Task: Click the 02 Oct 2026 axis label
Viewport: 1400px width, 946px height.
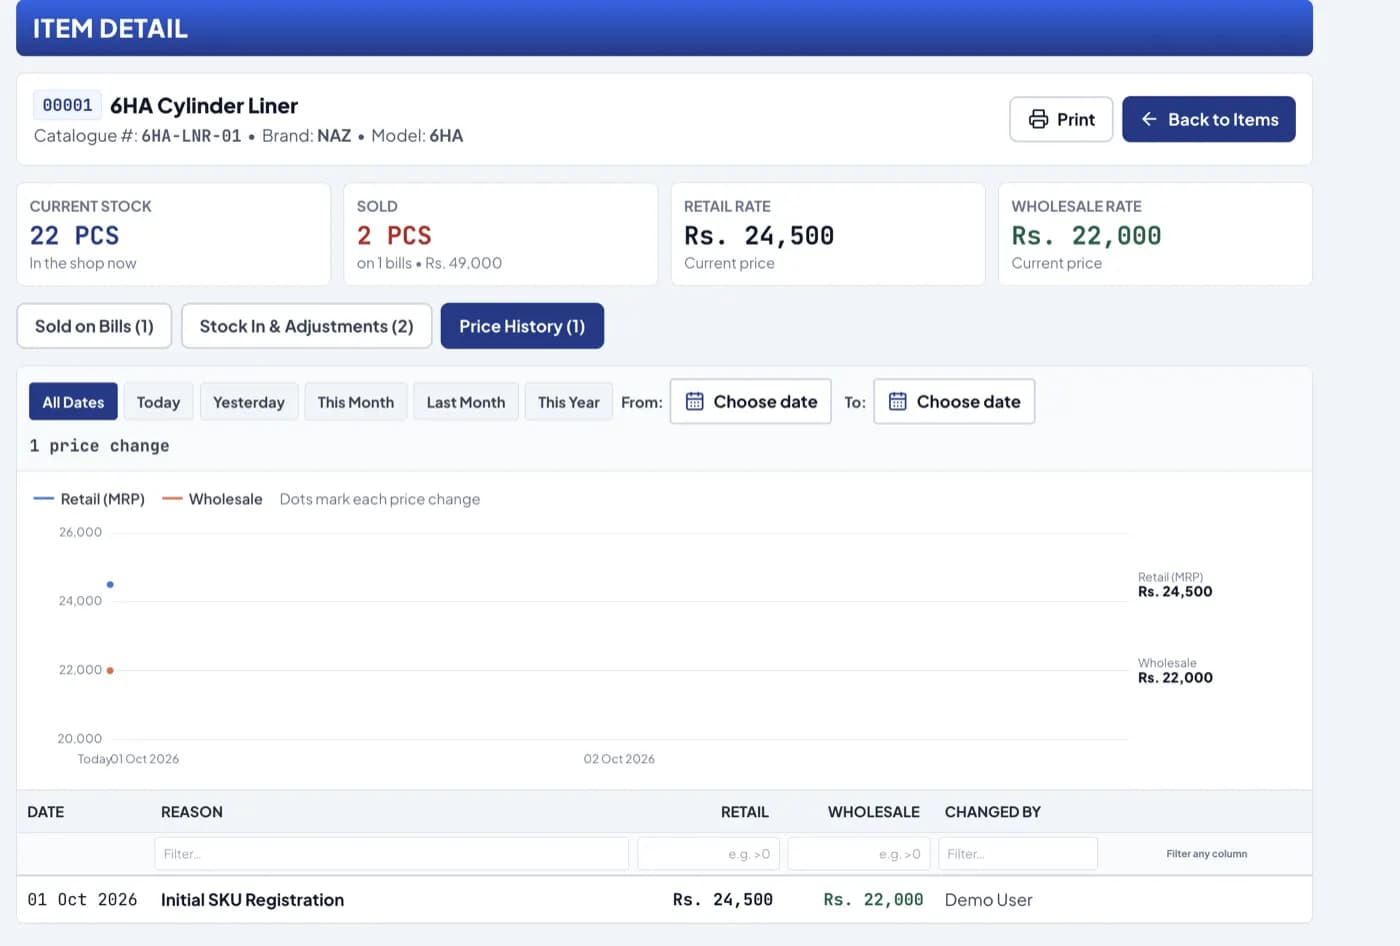Action: [x=619, y=759]
